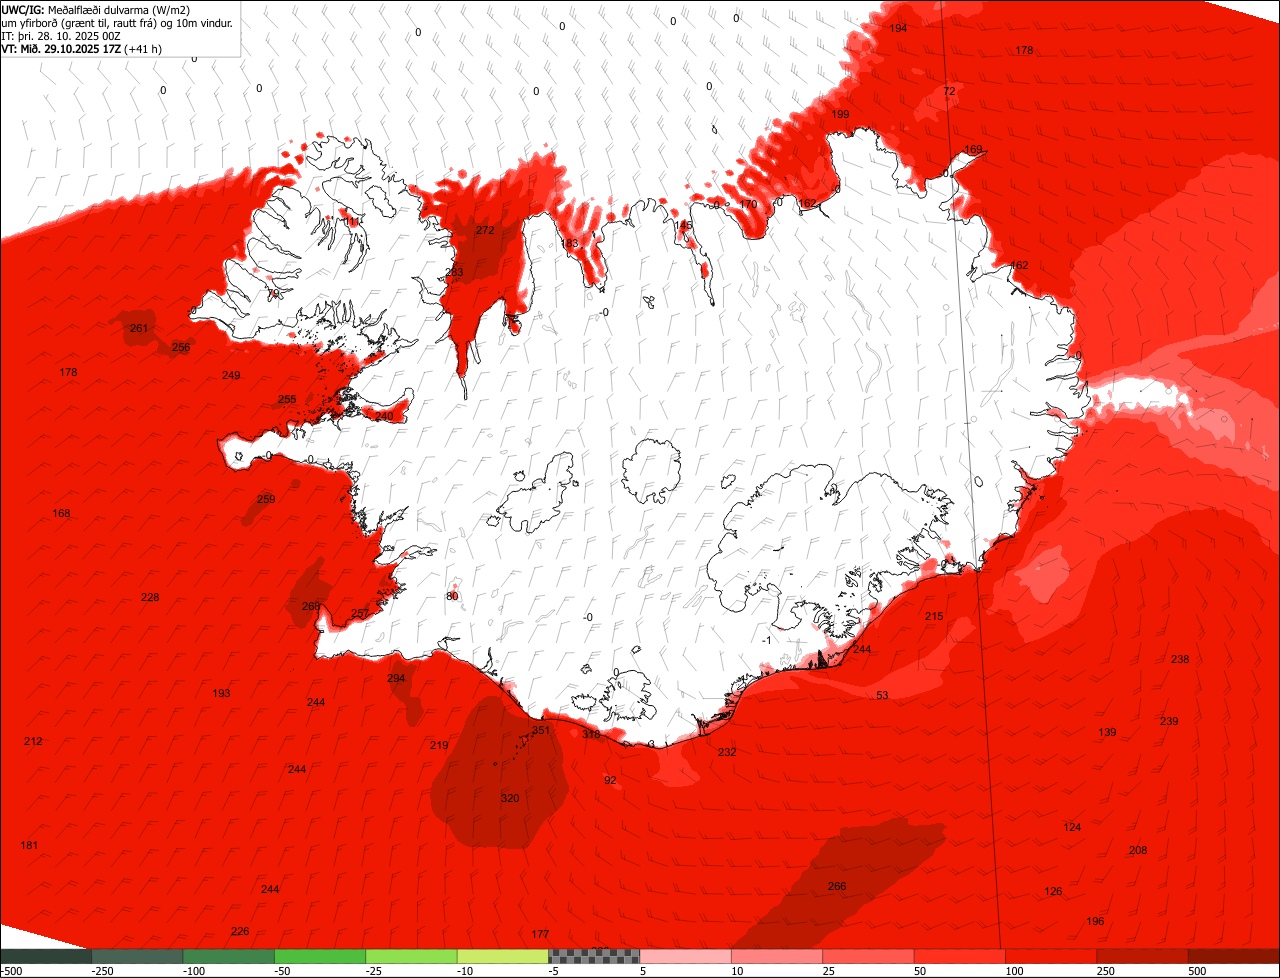
Task: Click the 'VT: Mið. 29.10.2025 17Z (+41 h)' line
Action: click(82, 49)
